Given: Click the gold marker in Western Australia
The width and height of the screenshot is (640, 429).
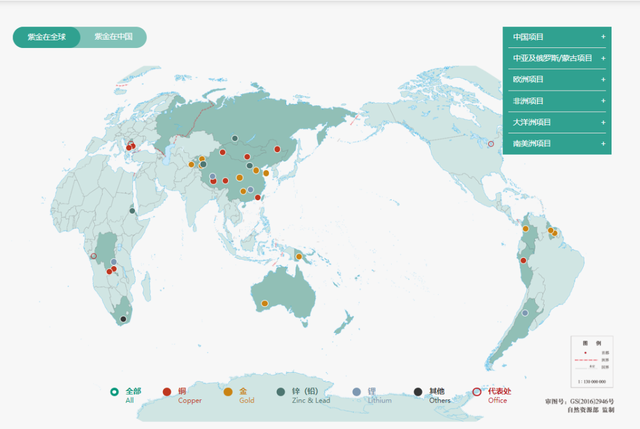Looking at the screenshot, I should pos(264,303).
